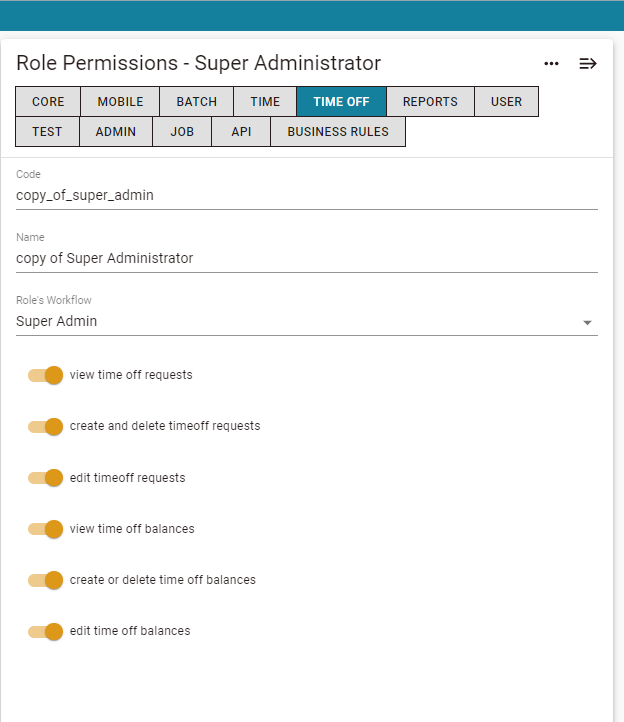Click the Code input field
This screenshot has width=624, height=722.
[307, 196]
